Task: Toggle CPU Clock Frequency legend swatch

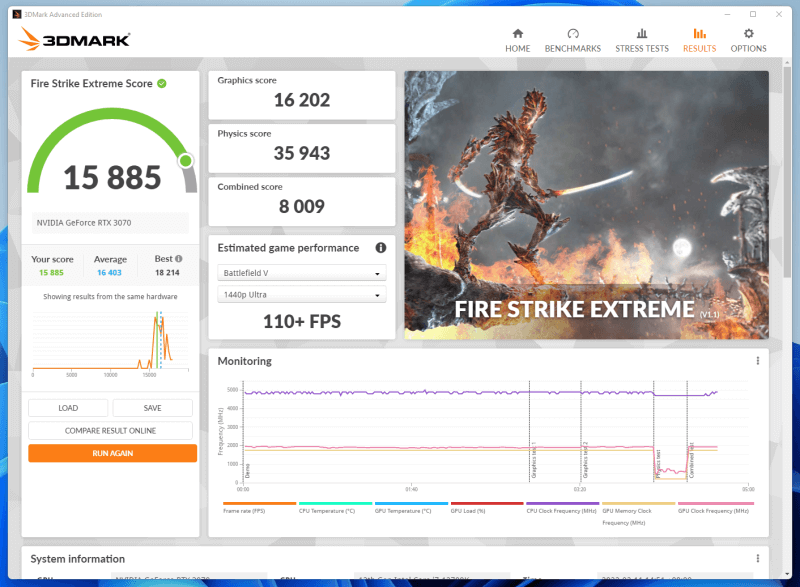Action: click(562, 503)
